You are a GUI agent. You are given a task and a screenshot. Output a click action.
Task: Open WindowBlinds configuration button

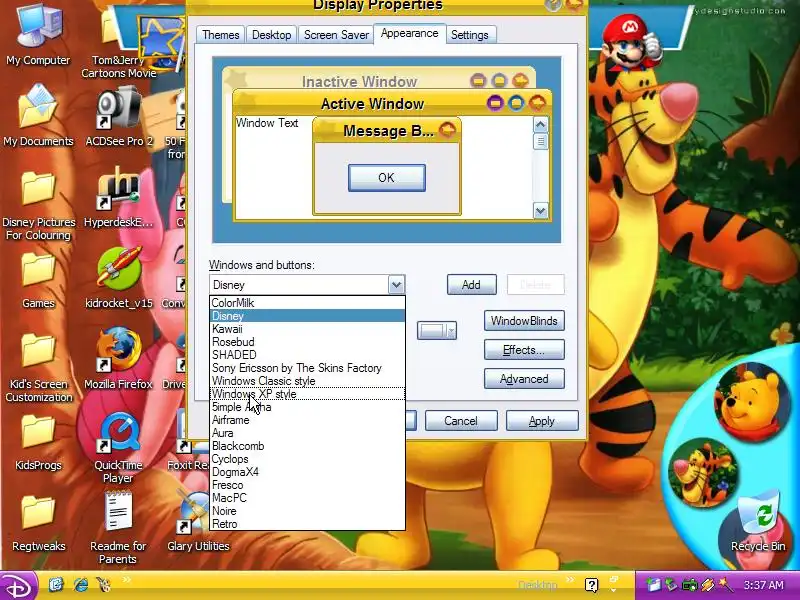click(524, 321)
